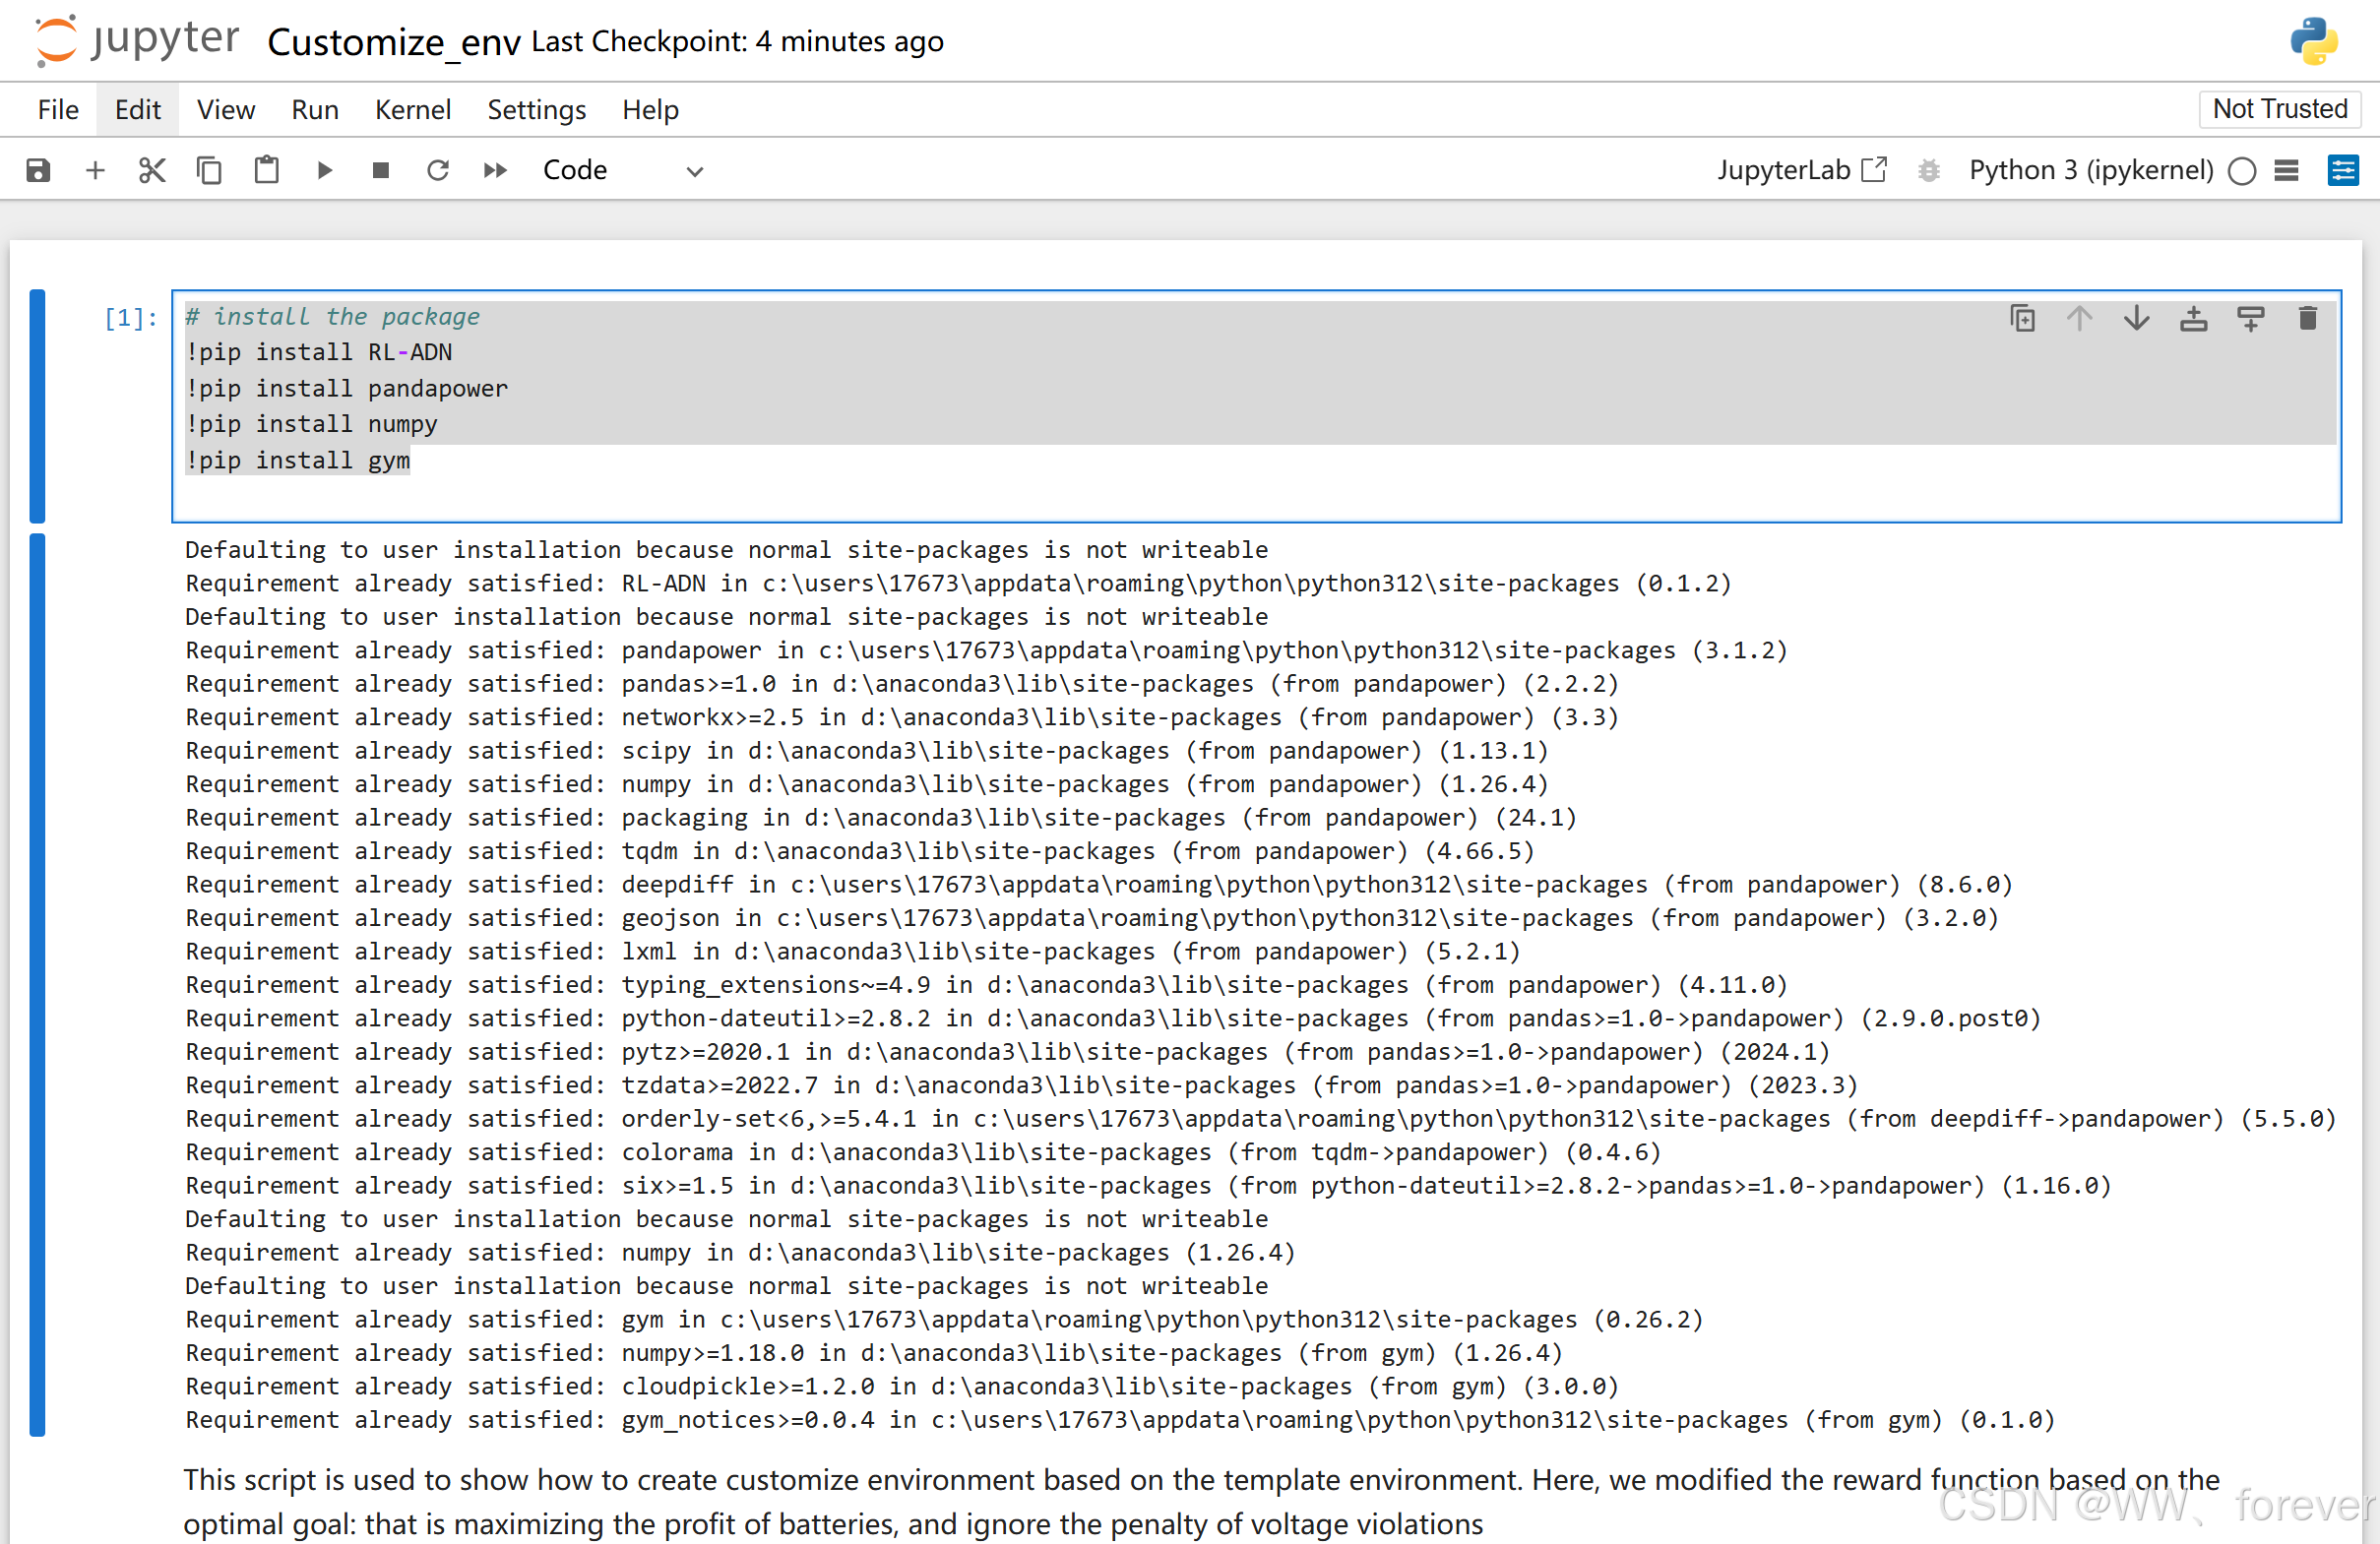Paste the cell from the clipboard icon
The image size is (2380, 1544).
pyautogui.click(x=266, y=170)
